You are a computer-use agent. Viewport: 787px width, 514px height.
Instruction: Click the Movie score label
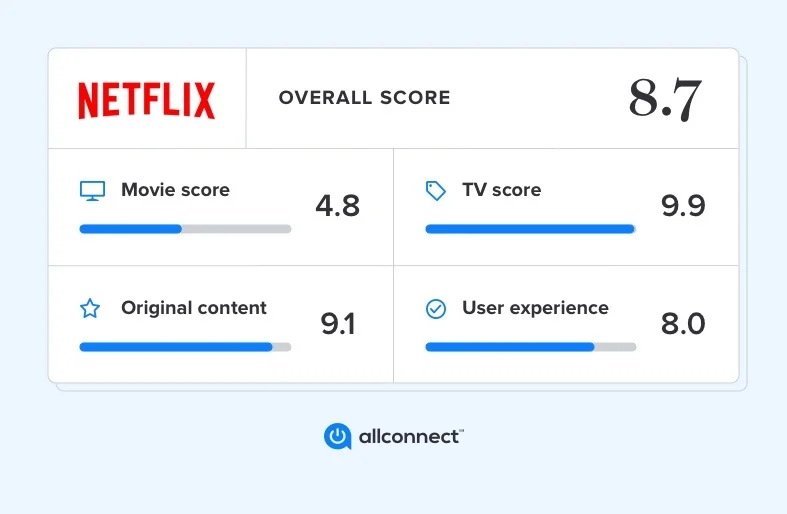(175, 190)
